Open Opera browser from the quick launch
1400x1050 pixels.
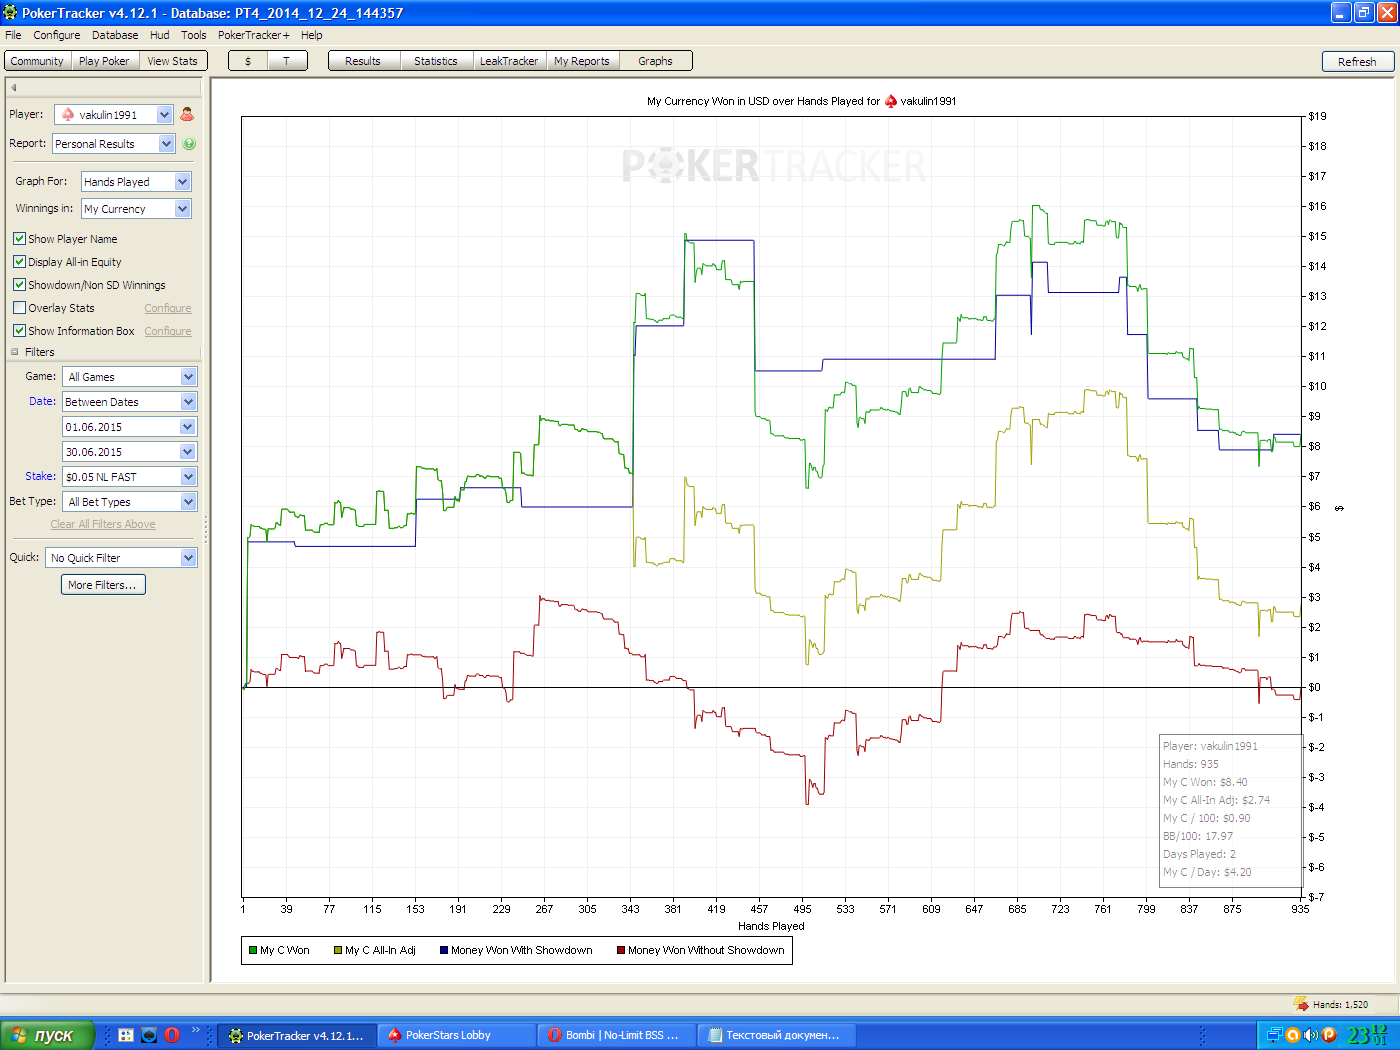[172, 1035]
